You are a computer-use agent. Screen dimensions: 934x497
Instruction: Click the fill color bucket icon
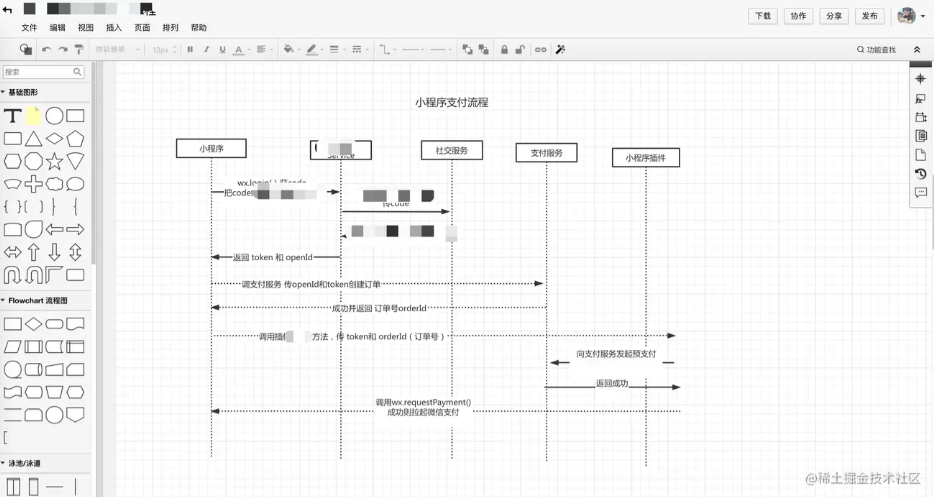[288, 49]
